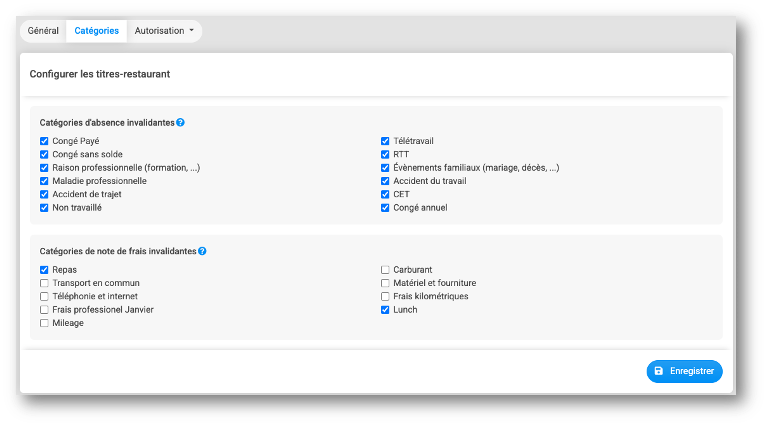The width and height of the screenshot is (767, 426).
Task: Uncheck the RTT absence category
Action: 385,154
